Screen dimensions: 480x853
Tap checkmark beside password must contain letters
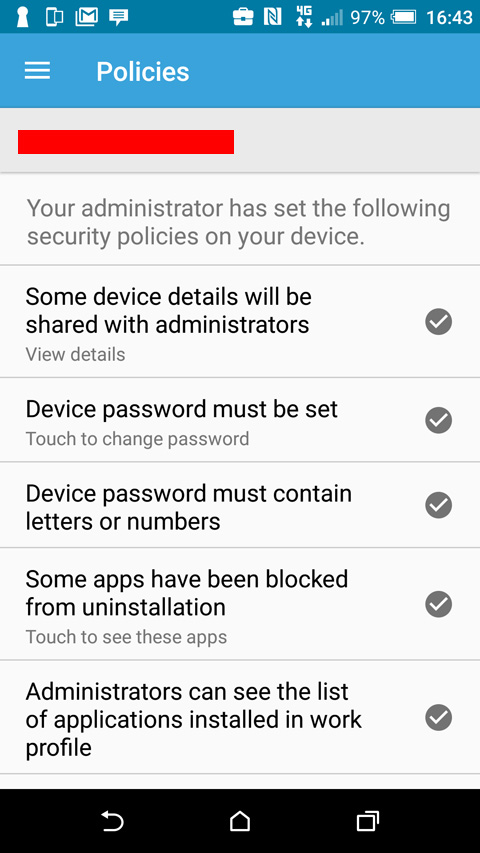point(439,505)
